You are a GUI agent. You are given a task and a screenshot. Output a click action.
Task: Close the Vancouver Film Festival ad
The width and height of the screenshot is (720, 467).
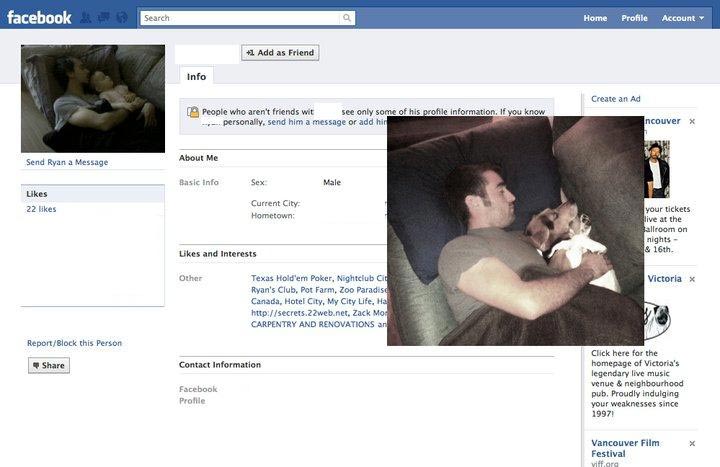[x=692, y=443]
